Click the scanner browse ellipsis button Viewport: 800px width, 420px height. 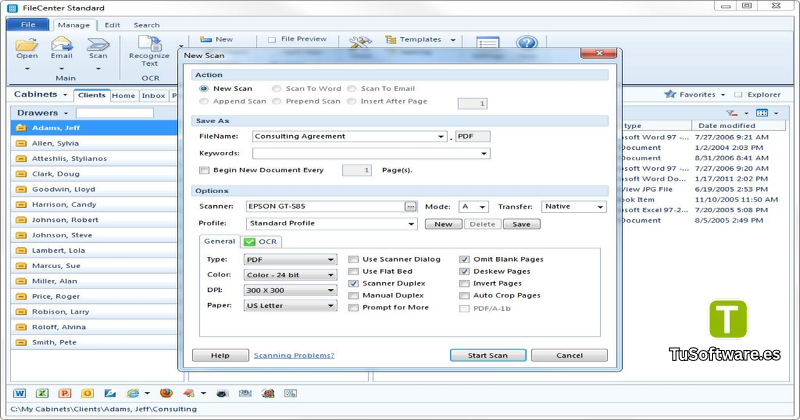(411, 207)
